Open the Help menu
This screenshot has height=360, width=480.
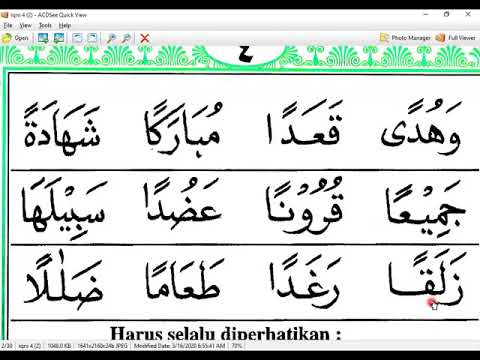65,26
